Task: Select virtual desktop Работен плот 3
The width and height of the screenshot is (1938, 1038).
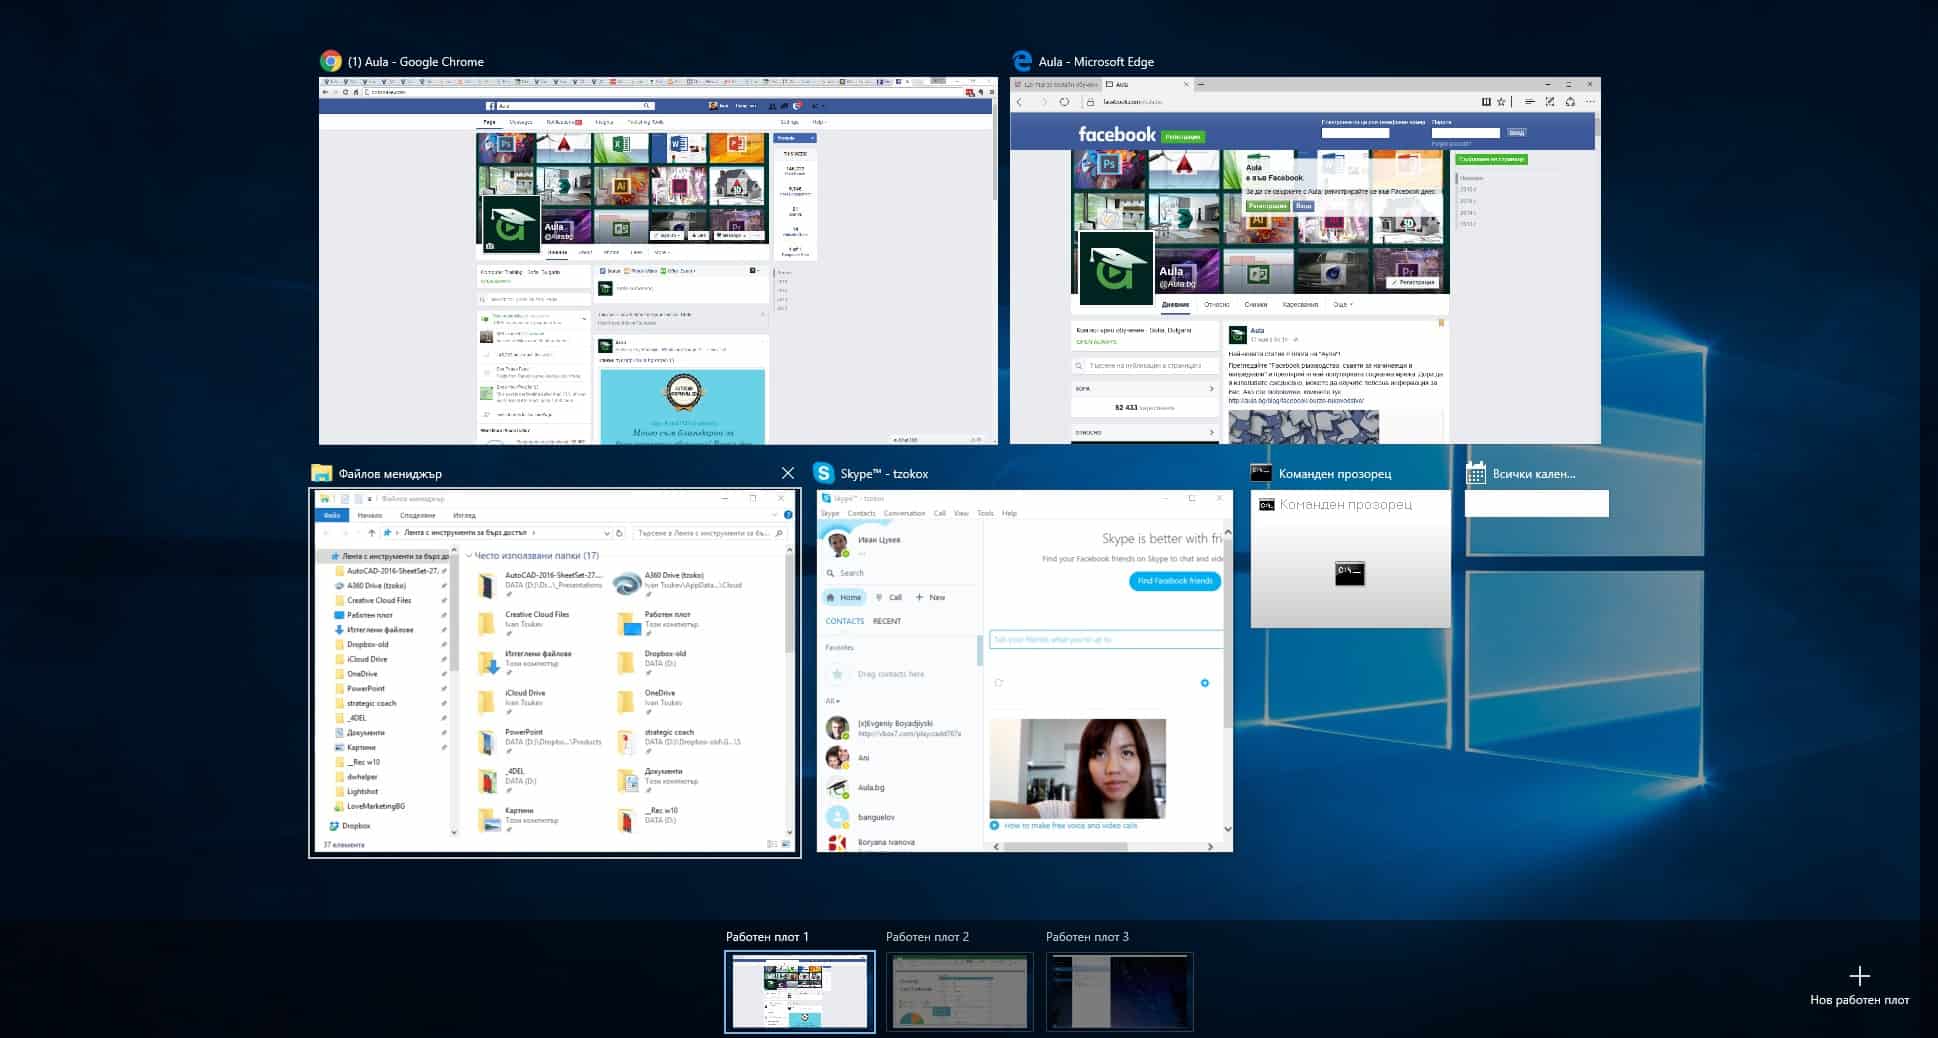Action: coord(1119,991)
